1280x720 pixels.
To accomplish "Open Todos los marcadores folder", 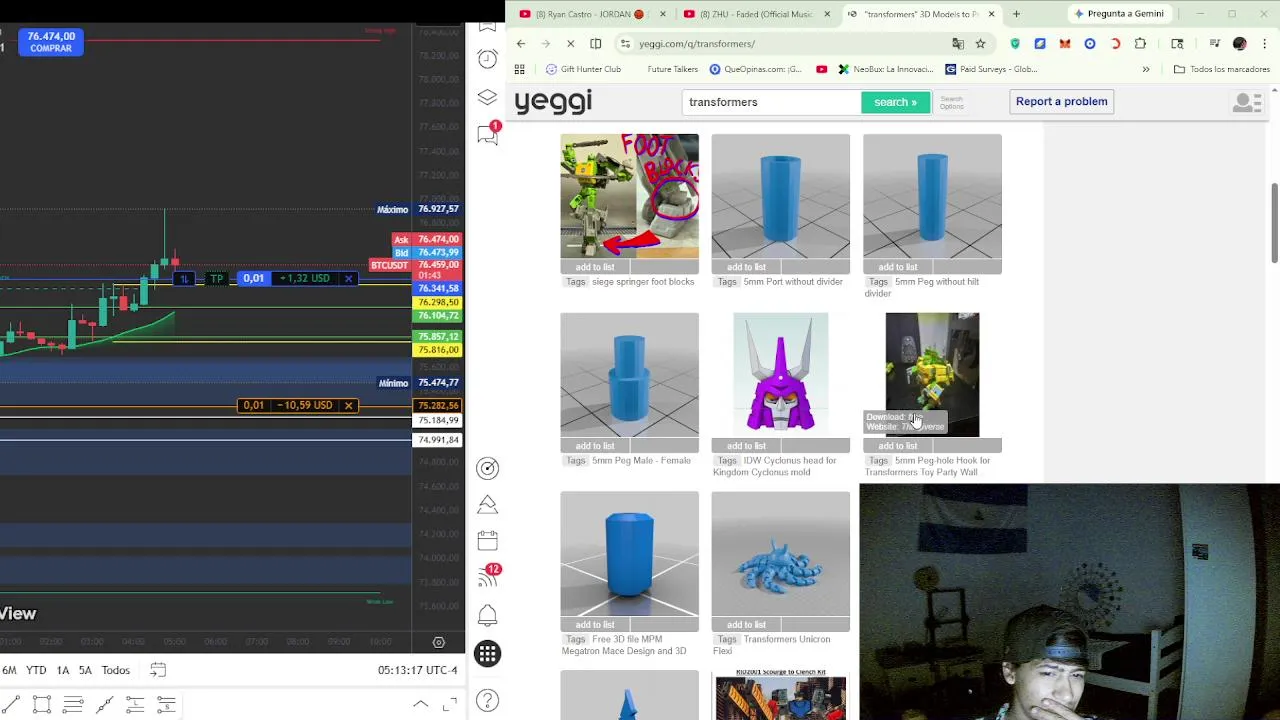I will [x=1221, y=69].
